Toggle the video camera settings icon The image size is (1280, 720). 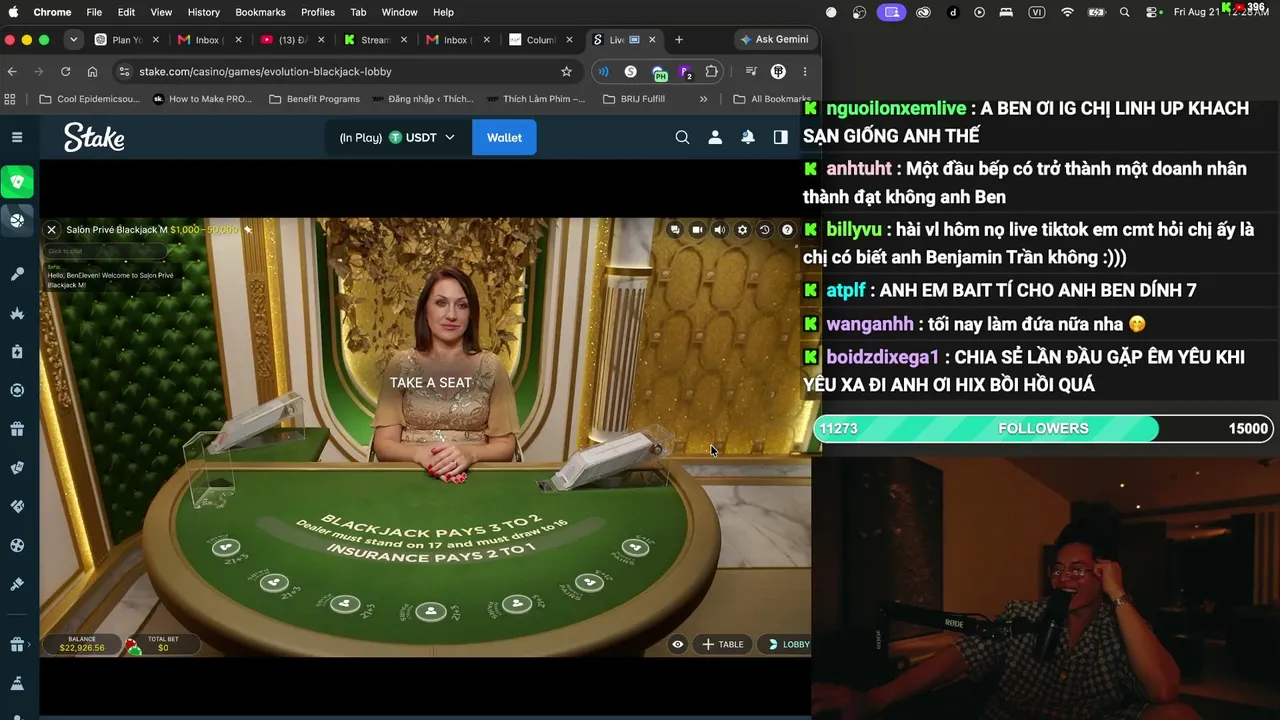click(697, 230)
